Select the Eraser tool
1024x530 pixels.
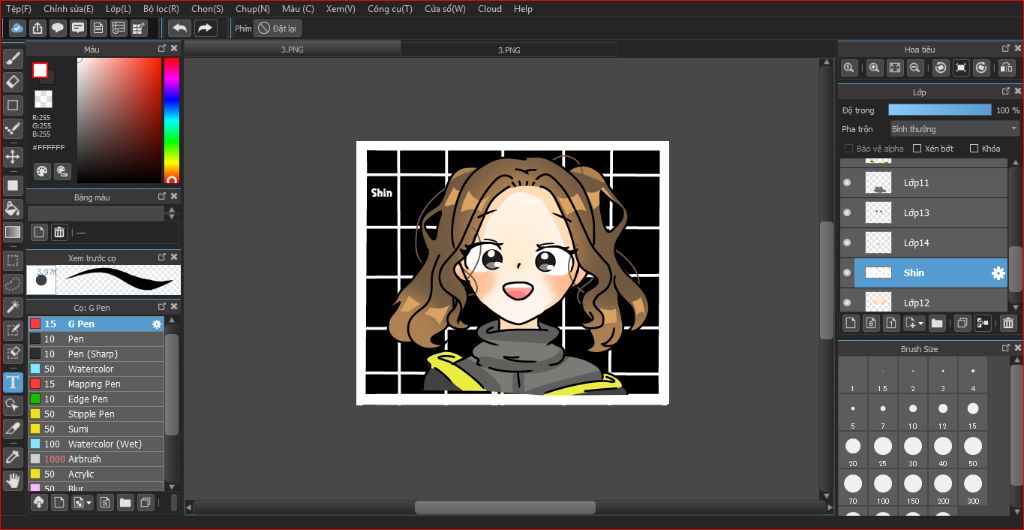click(x=12, y=82)
